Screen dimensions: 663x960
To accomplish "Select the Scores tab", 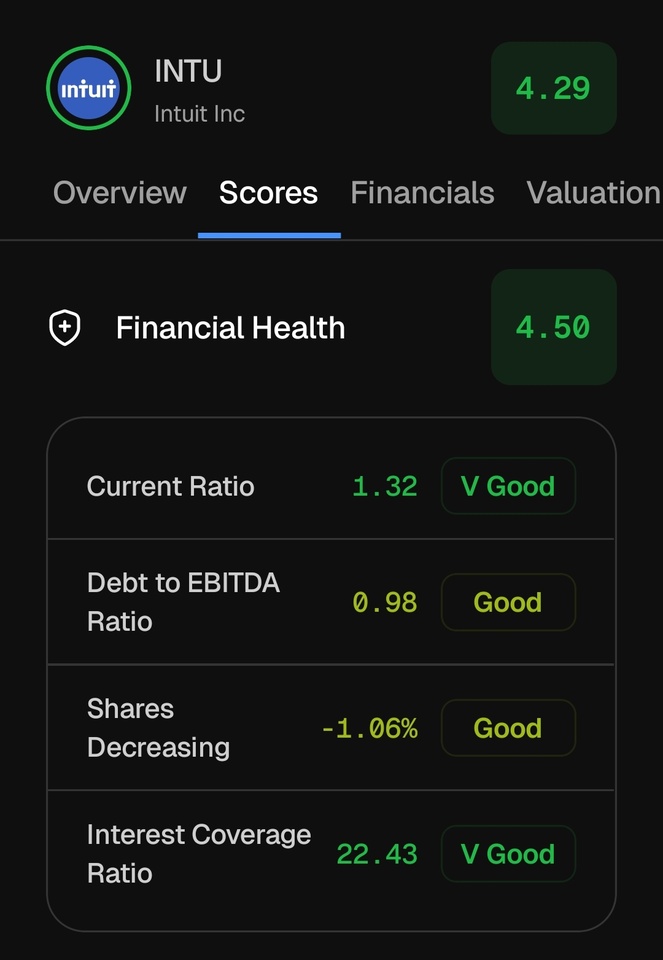I will [x=268, y=192].
